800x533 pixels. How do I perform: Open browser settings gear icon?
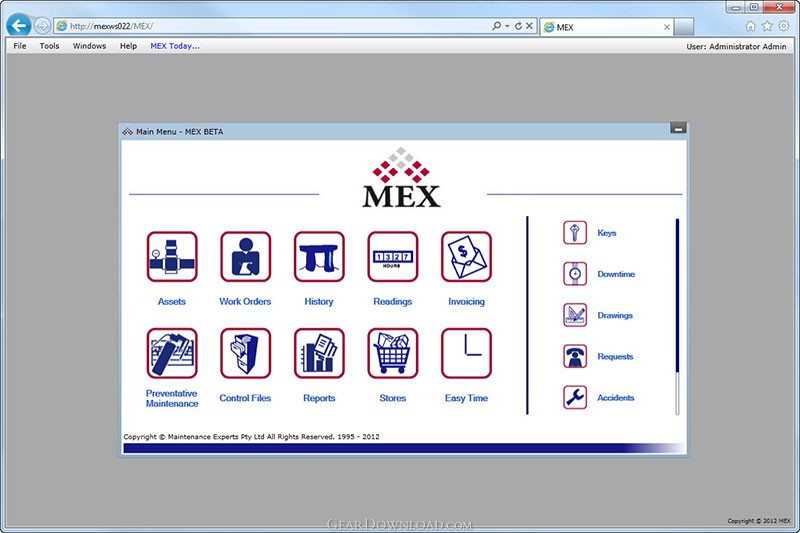784,26
